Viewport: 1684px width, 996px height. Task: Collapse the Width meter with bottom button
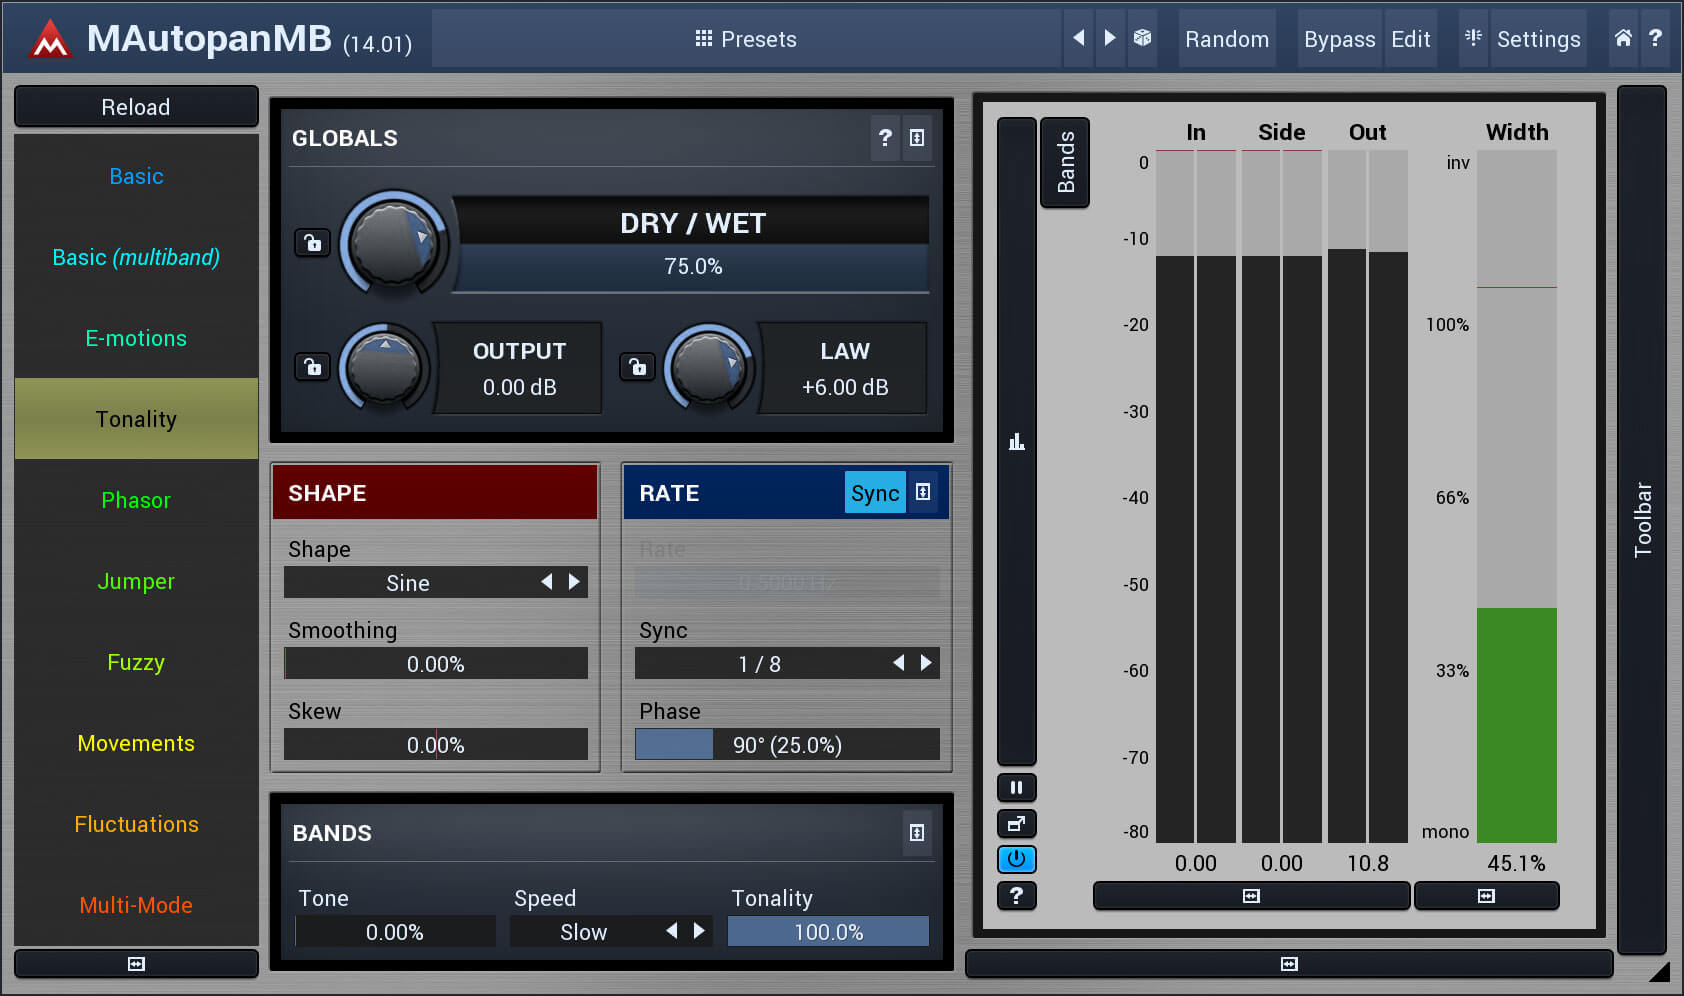(1487, 896)
